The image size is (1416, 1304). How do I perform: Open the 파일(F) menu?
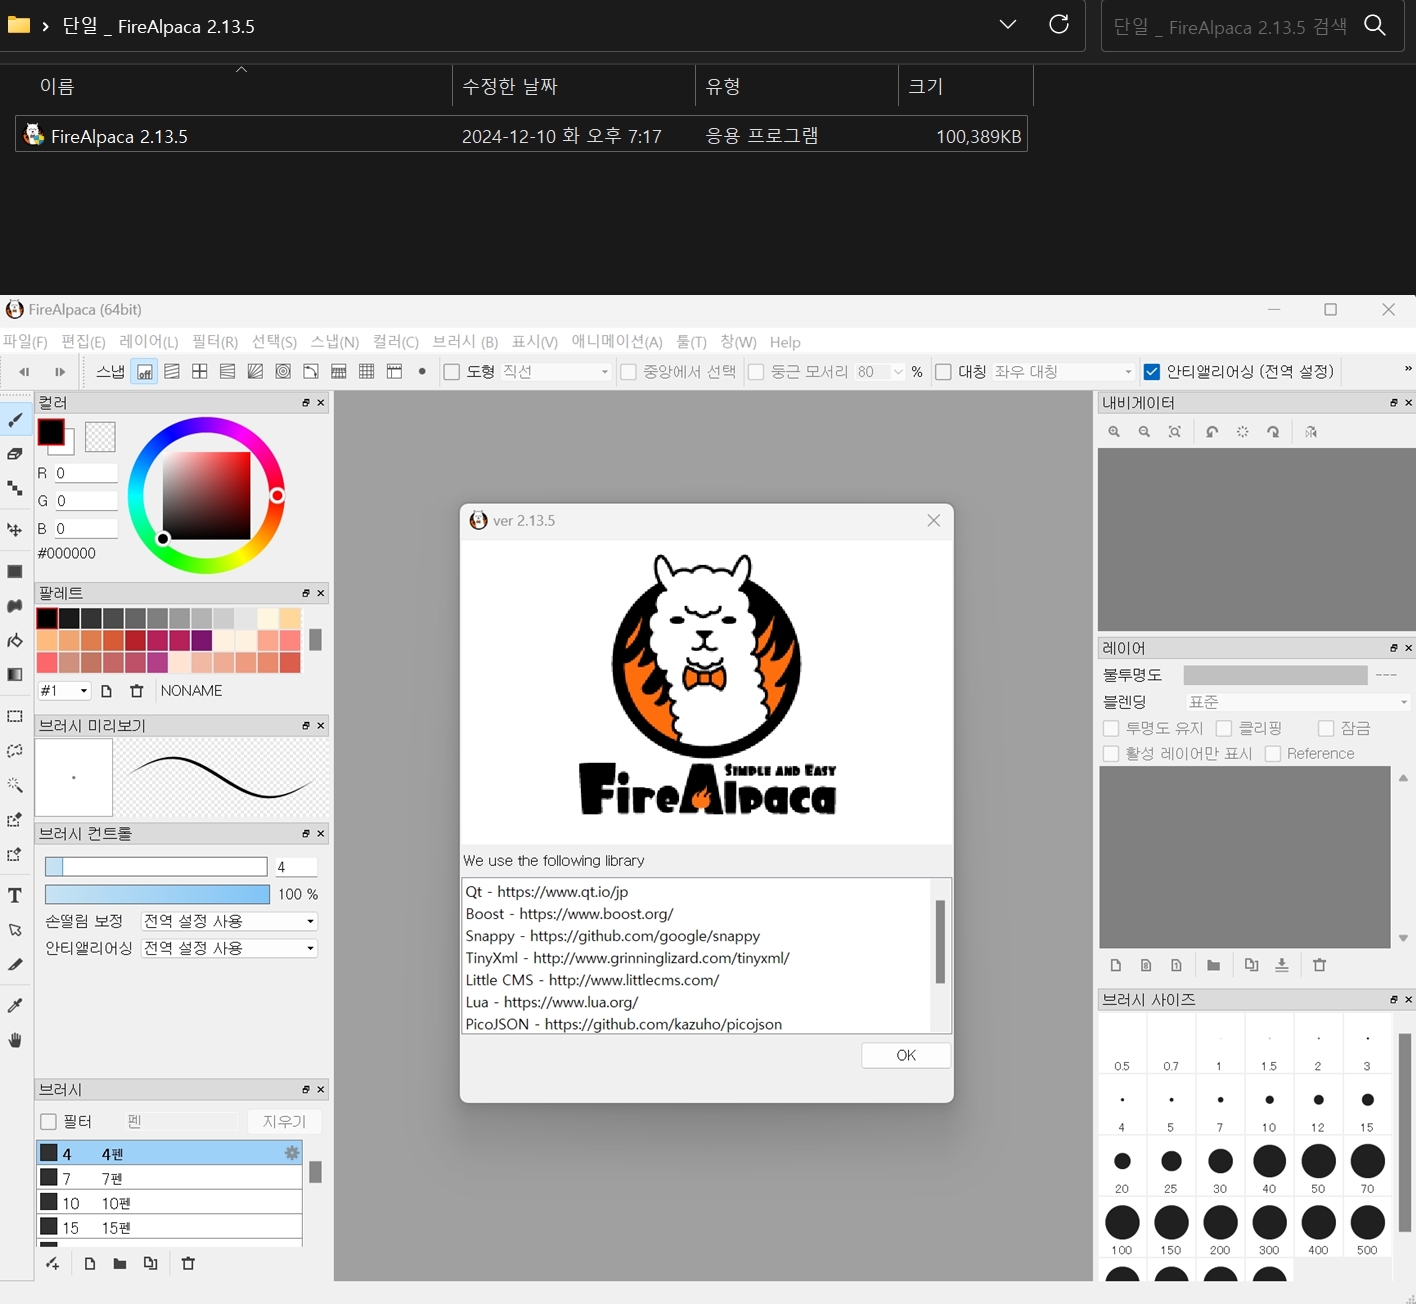[25, 342]
